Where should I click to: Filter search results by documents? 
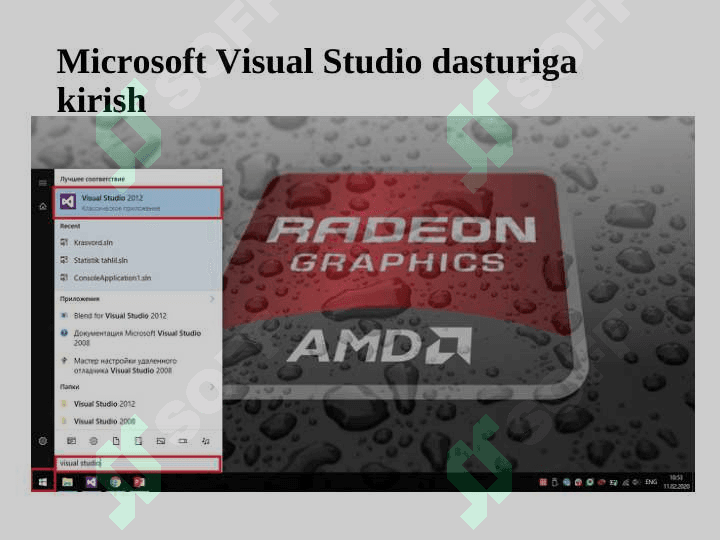tap(116, 440)
